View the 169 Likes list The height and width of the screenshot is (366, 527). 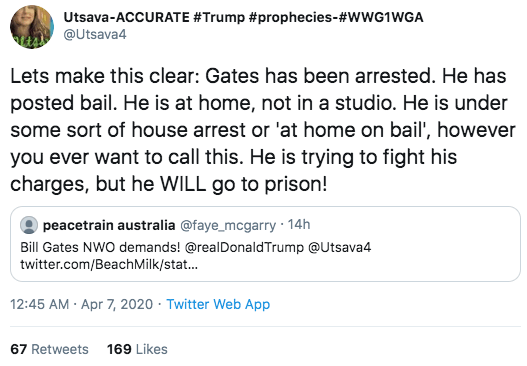137,349
